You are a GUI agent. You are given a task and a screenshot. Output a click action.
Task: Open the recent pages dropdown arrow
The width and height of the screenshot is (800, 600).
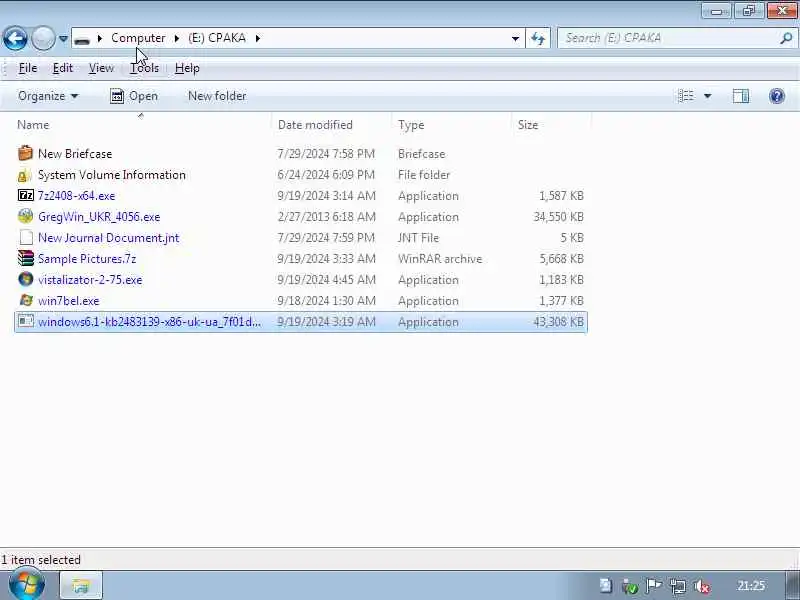click(63, 38)
